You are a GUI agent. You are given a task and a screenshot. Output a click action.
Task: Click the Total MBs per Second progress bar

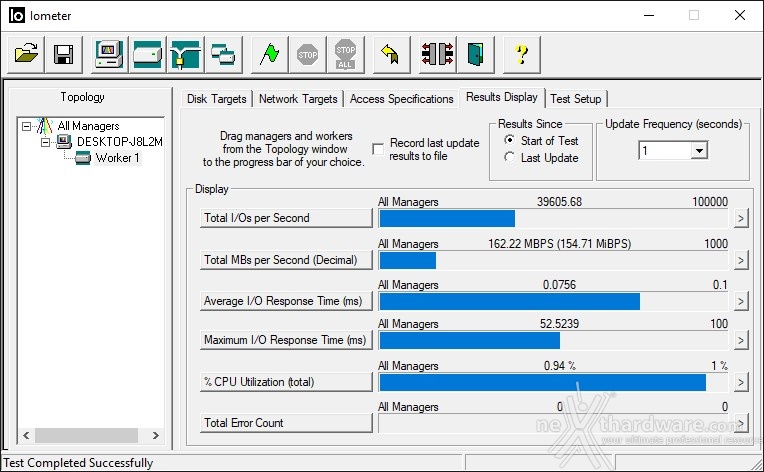point(554,261)
